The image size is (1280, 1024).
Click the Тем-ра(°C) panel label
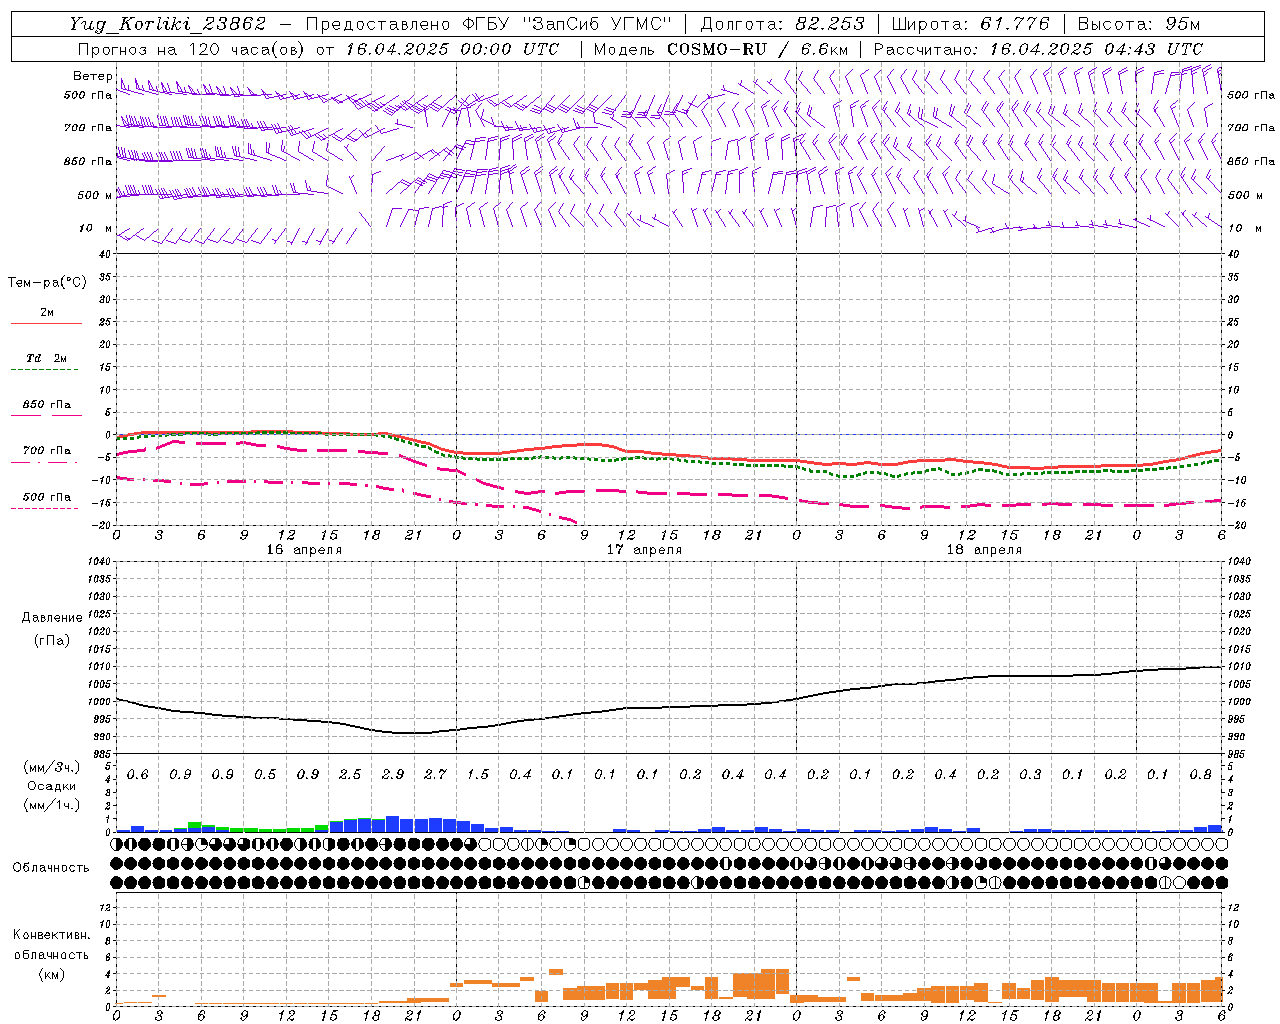point(48,283)
